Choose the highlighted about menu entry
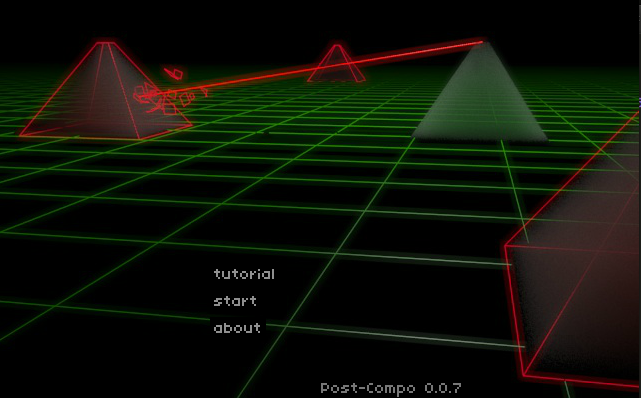 [x=238, y=328]
